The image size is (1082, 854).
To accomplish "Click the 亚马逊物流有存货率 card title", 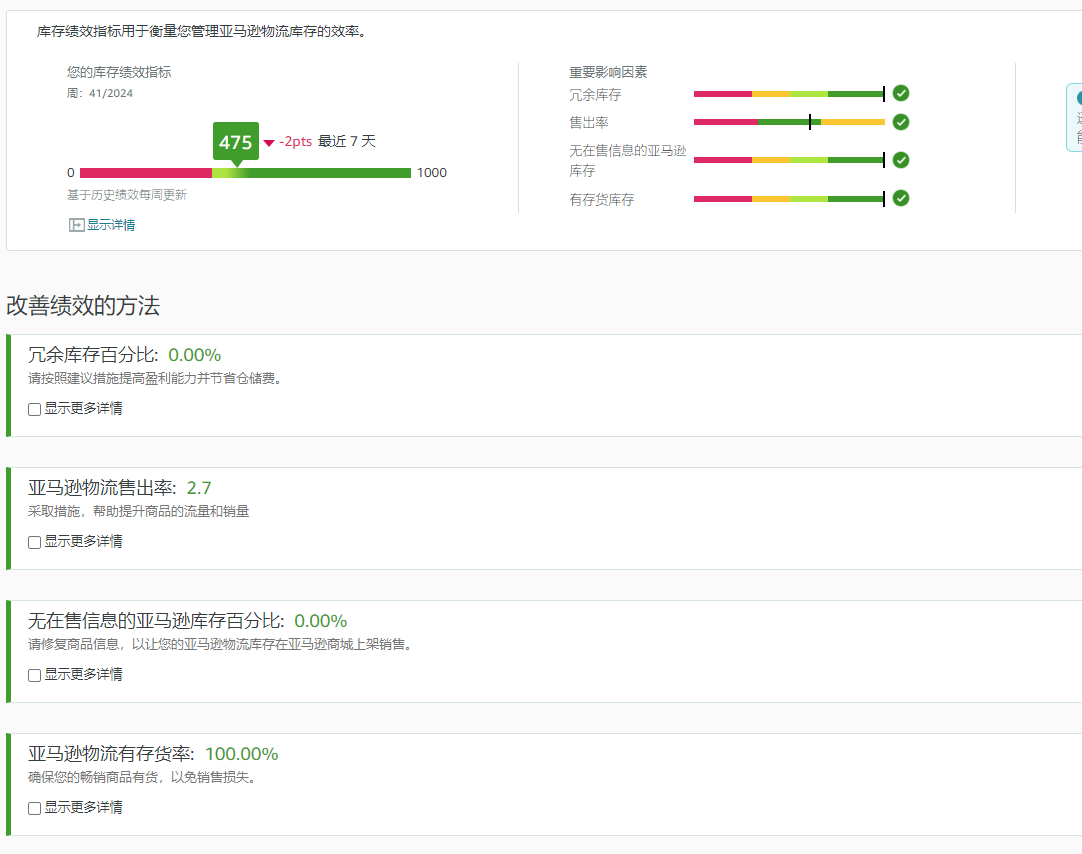I will [x=110, y=755].
